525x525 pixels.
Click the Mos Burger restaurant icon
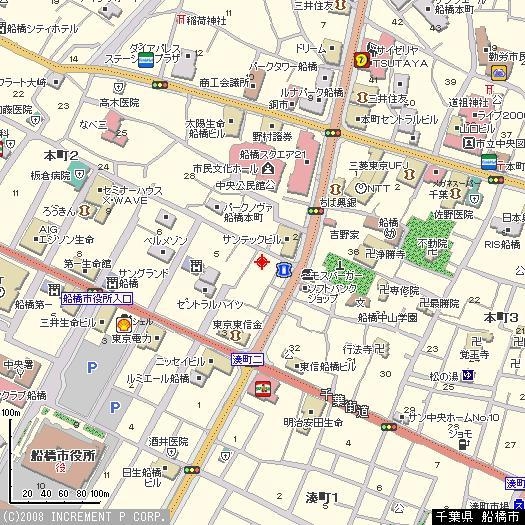click(x=307, y=275)
